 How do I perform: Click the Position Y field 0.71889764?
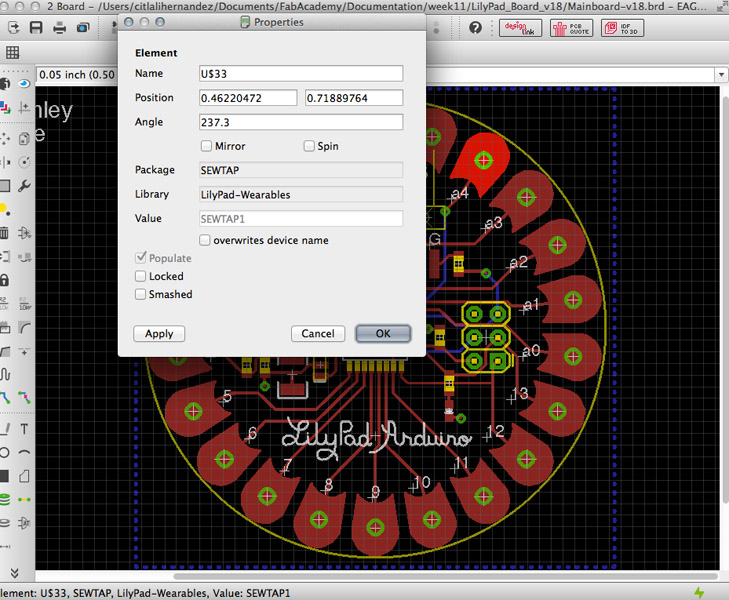coord(354,98)
